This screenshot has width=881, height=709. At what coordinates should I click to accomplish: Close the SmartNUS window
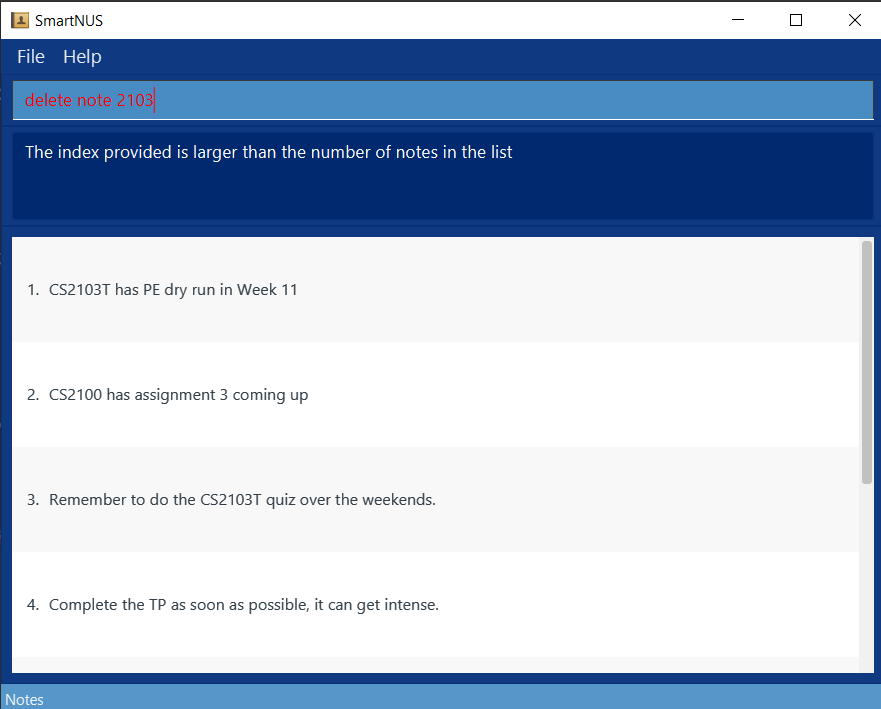[x=854, y=20]
